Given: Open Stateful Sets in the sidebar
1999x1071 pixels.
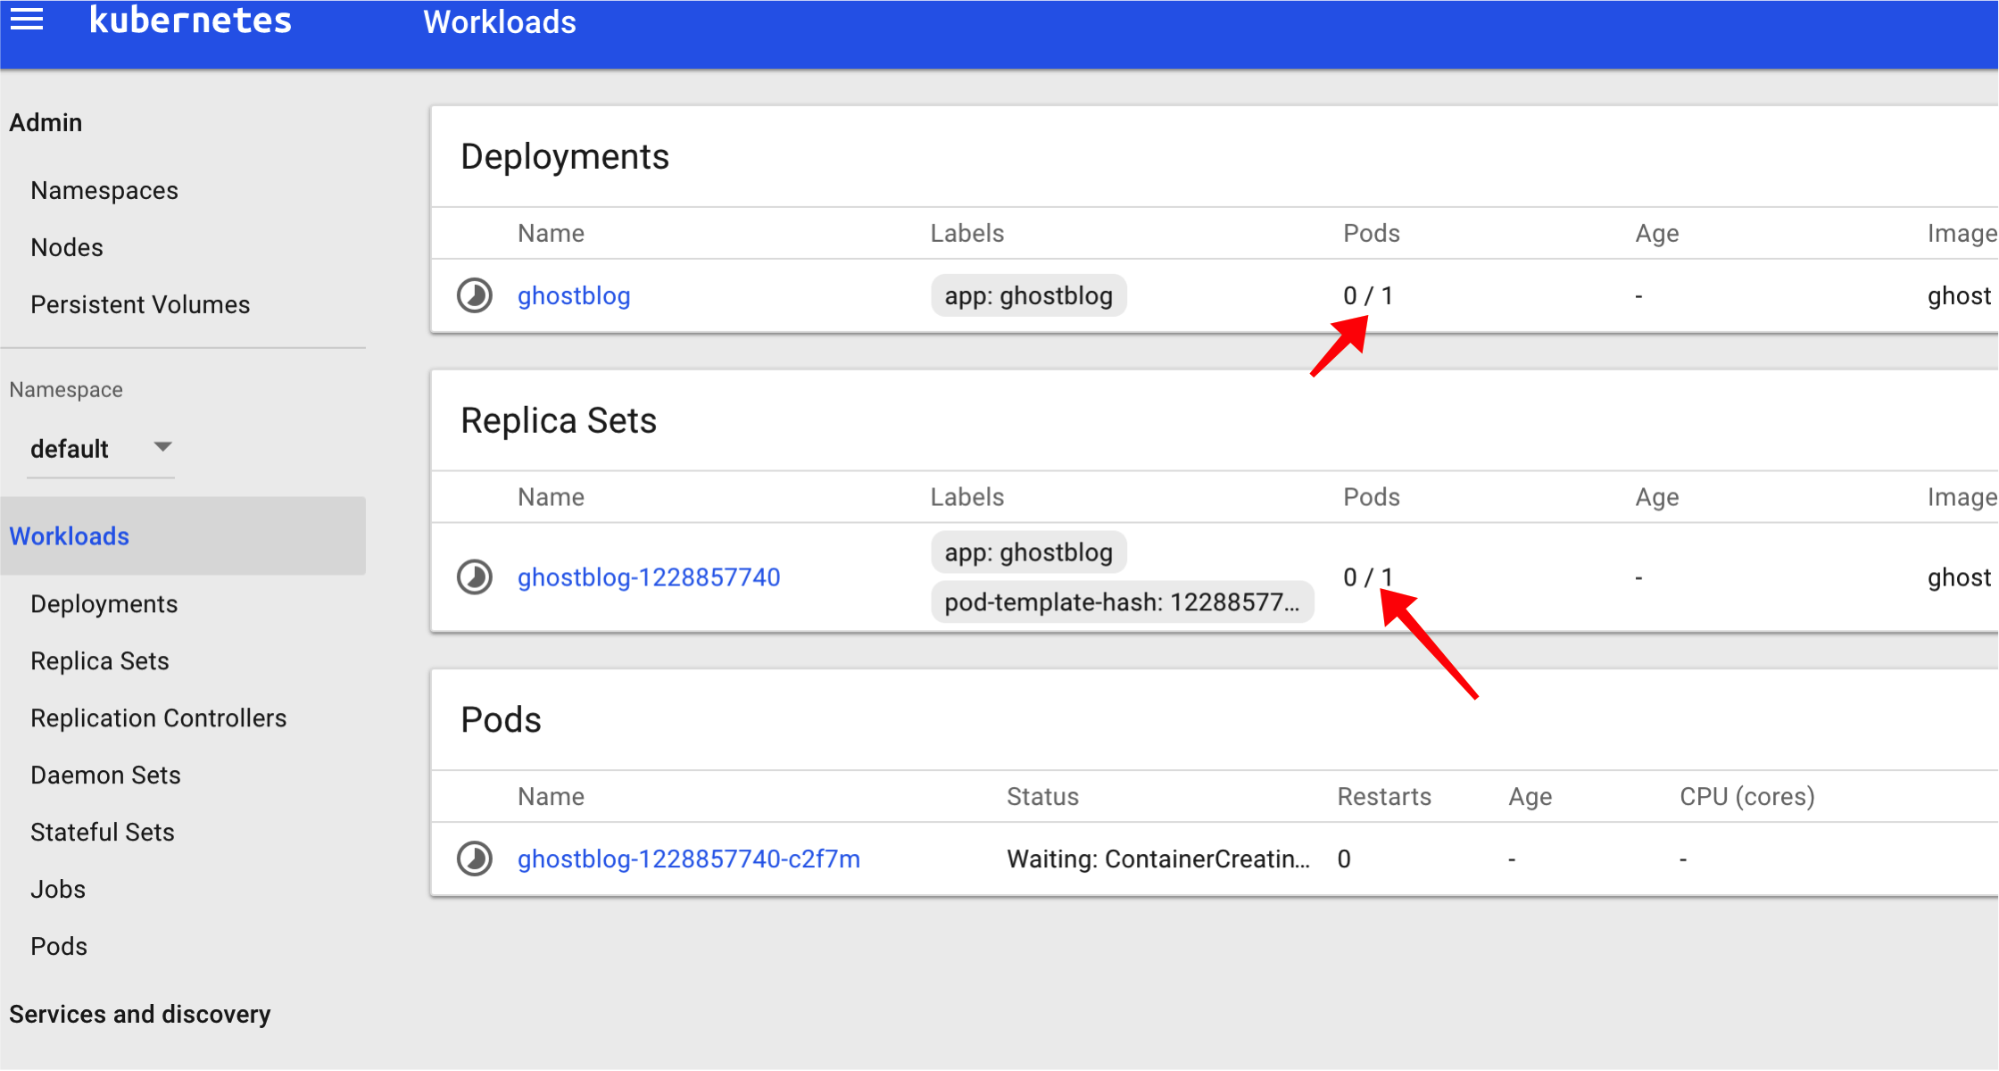Looking at the screenshot, I should coord(102,832).
